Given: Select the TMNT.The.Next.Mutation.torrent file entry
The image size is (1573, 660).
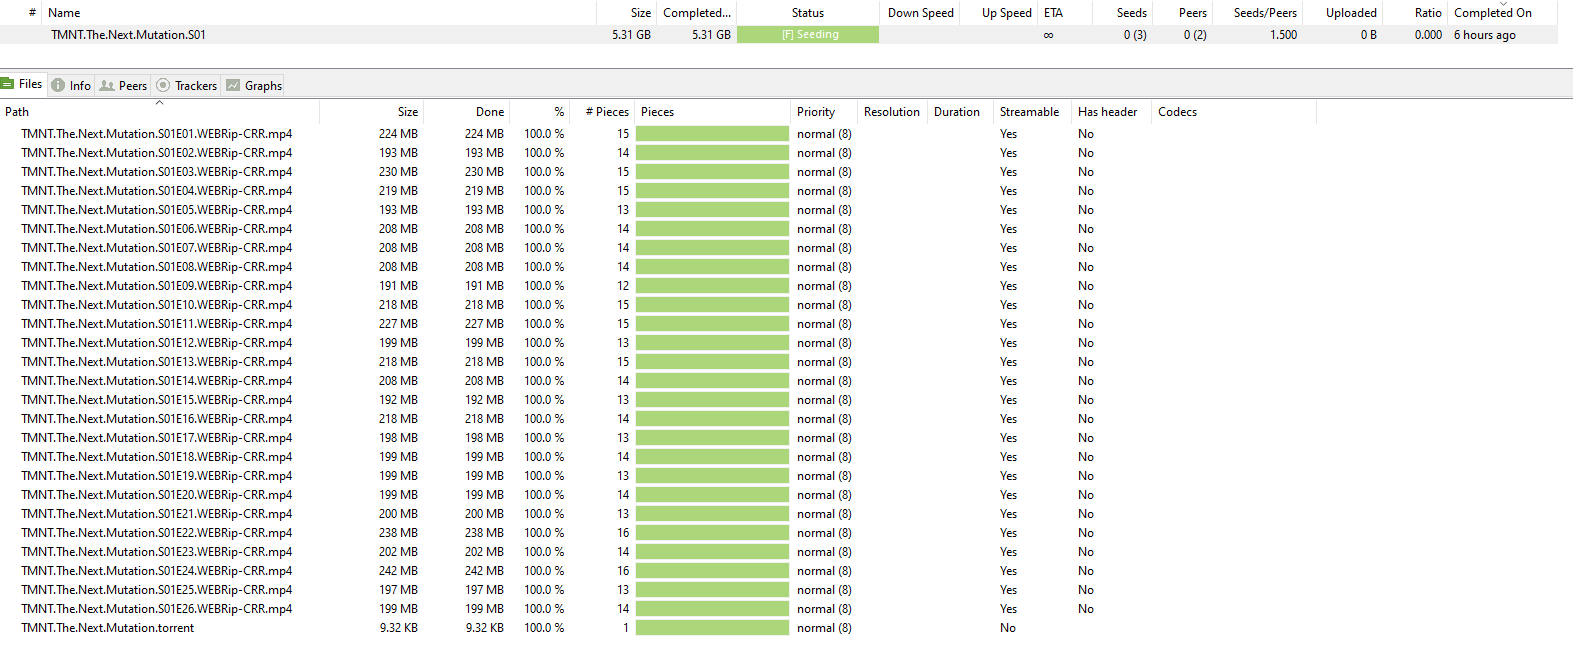Looking at the screenshot, I should (x=108, y=628).
